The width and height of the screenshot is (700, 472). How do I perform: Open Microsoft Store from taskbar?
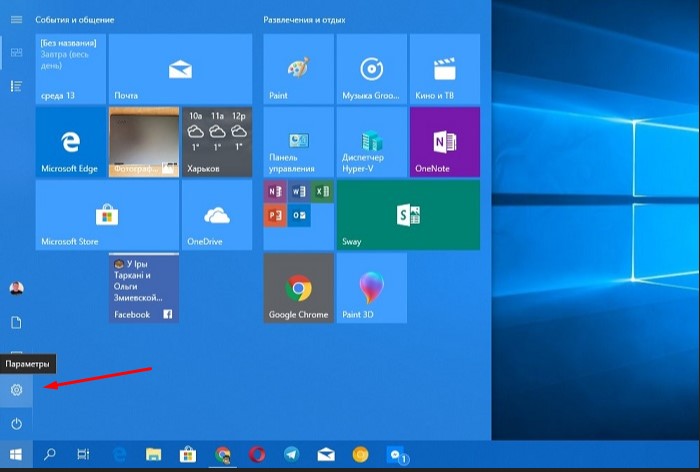click(188, 455)
